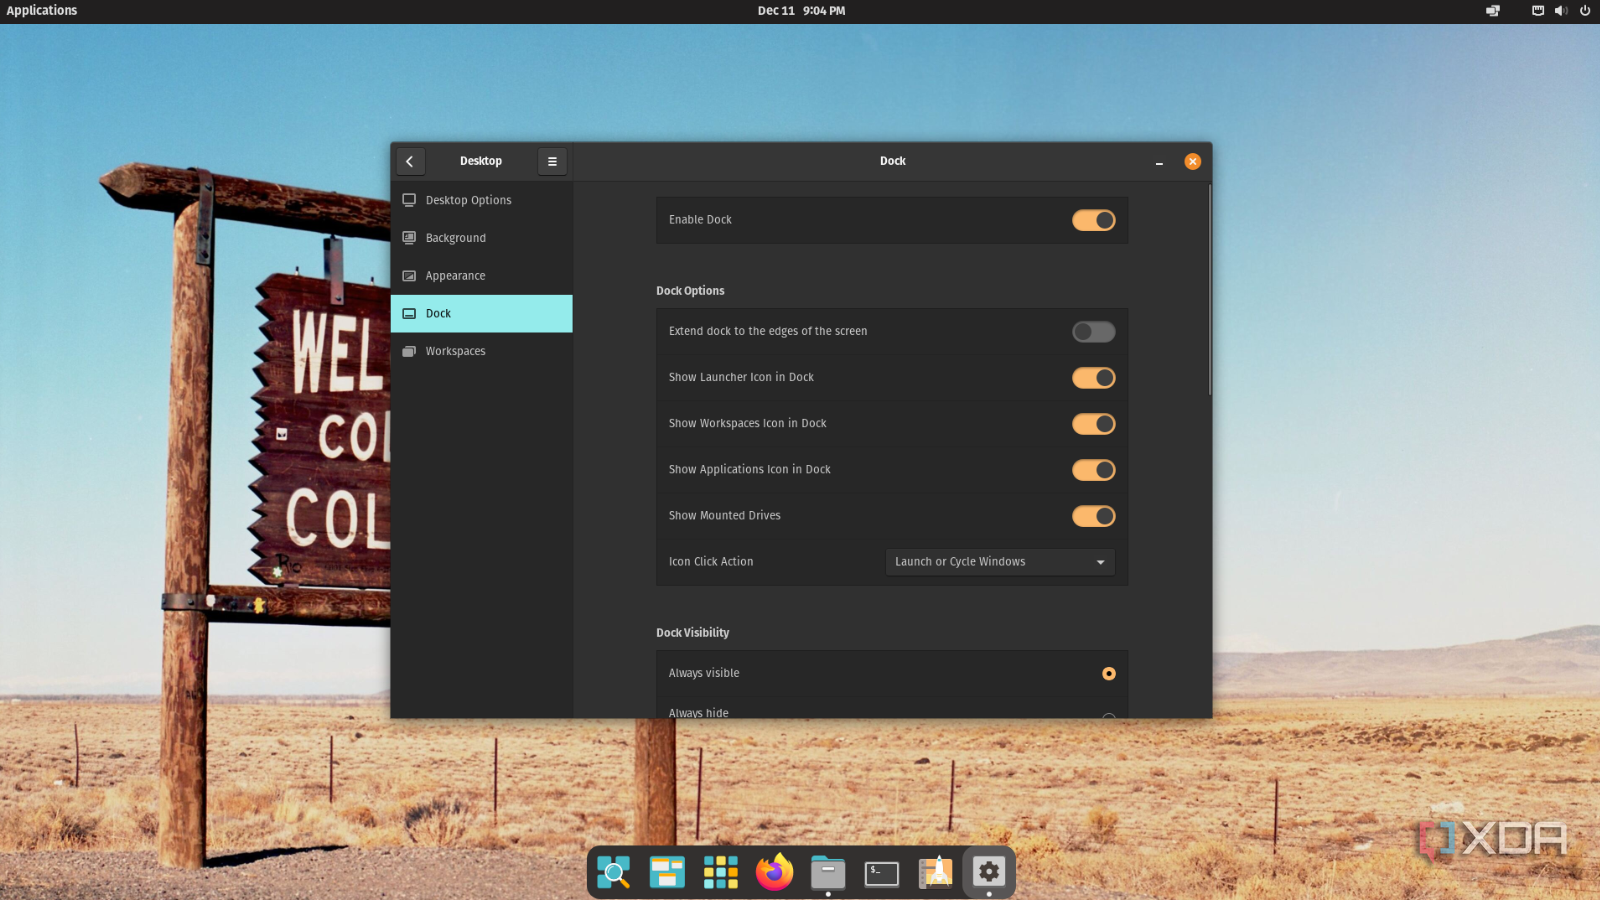Open Pop!_Shop rocket icon in dock

click(x=935, y=873)
